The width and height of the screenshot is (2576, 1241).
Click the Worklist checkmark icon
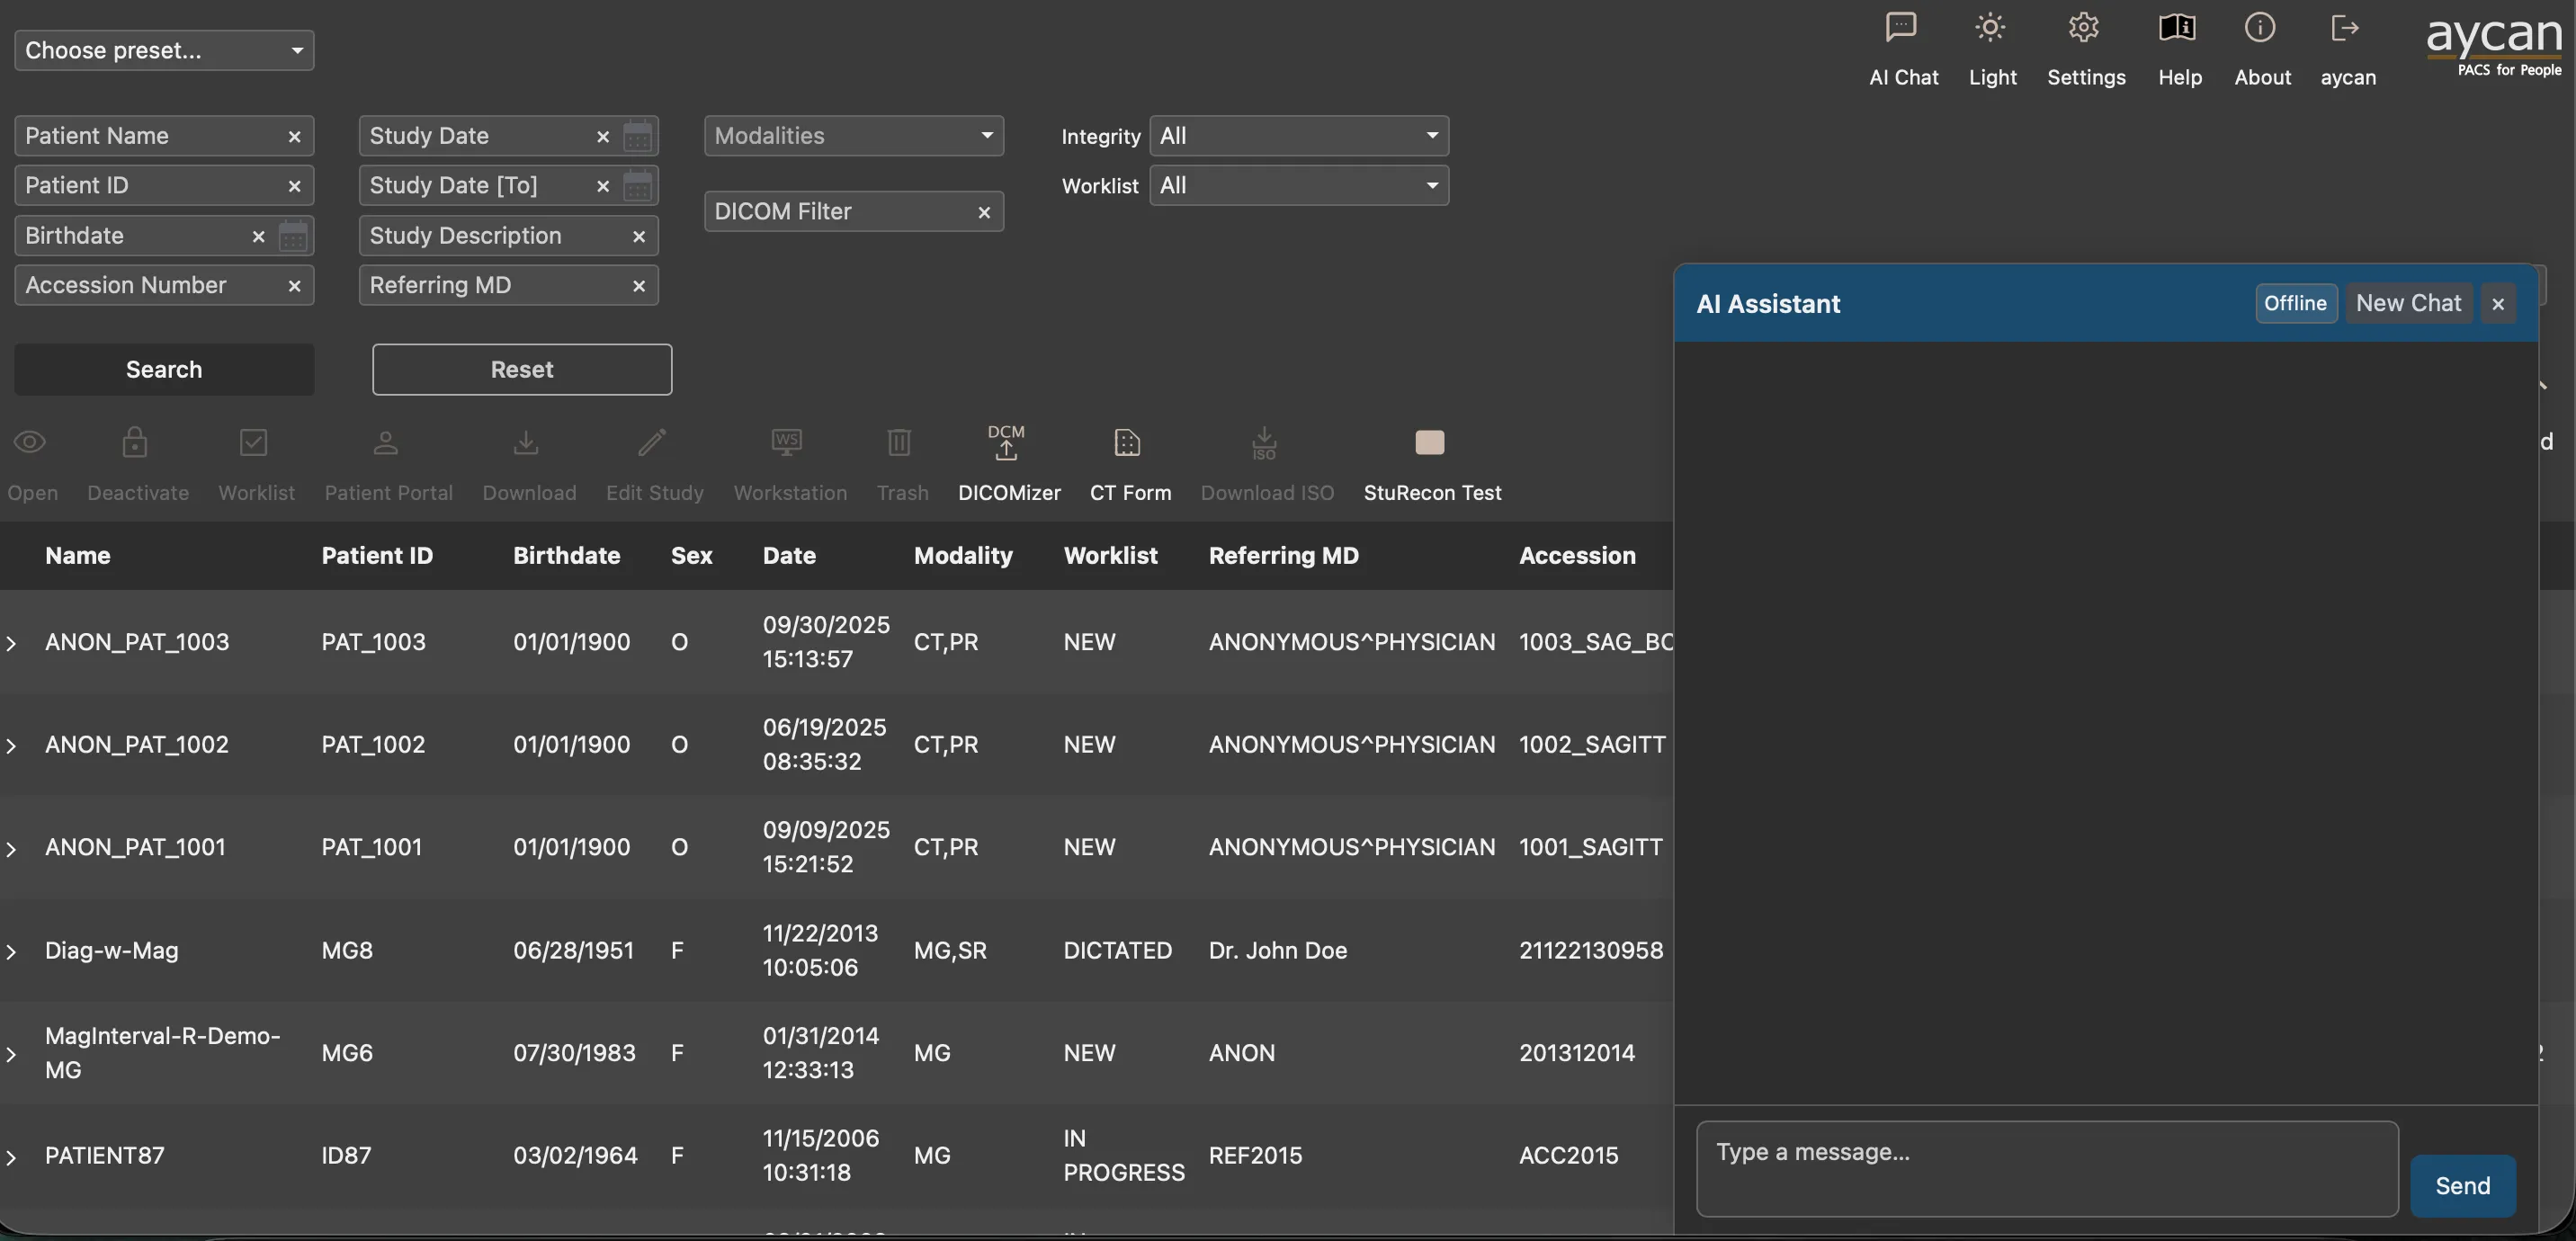click(x=254, y=442)
